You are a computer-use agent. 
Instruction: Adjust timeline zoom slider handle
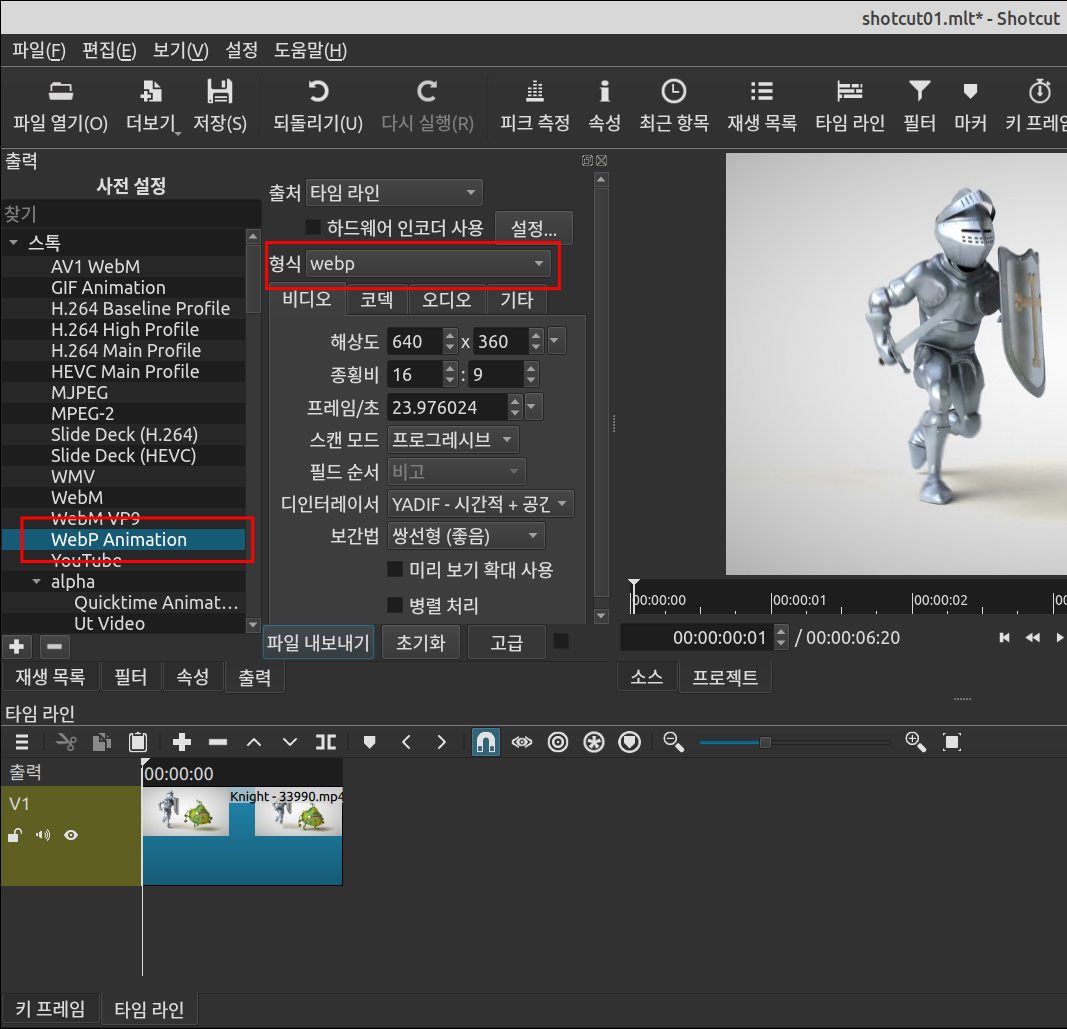[x=765, y=742]
